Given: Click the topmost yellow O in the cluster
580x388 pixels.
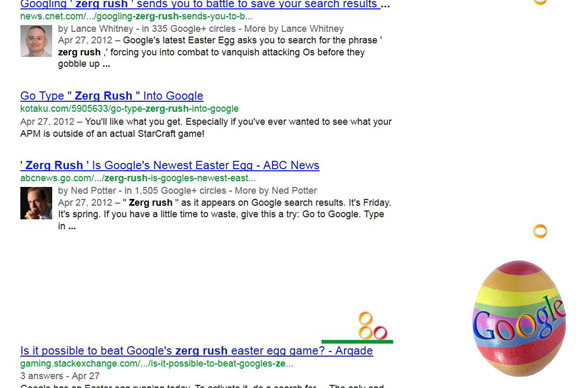Looking at the screenshot, I should [365, 318].
